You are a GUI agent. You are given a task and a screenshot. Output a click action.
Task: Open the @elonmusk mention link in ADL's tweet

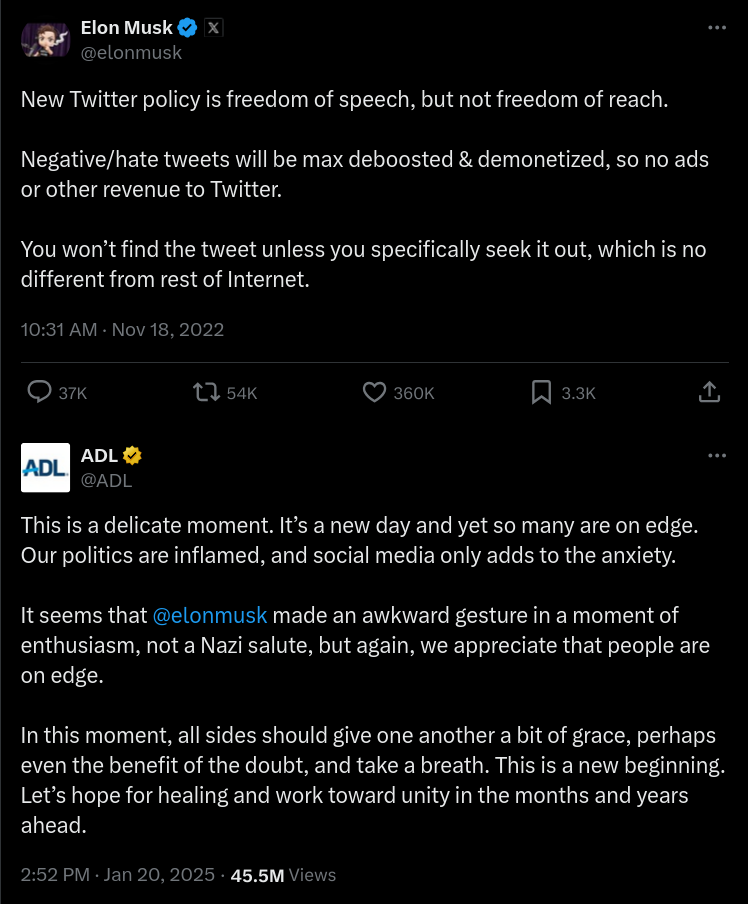pos(210,616)
